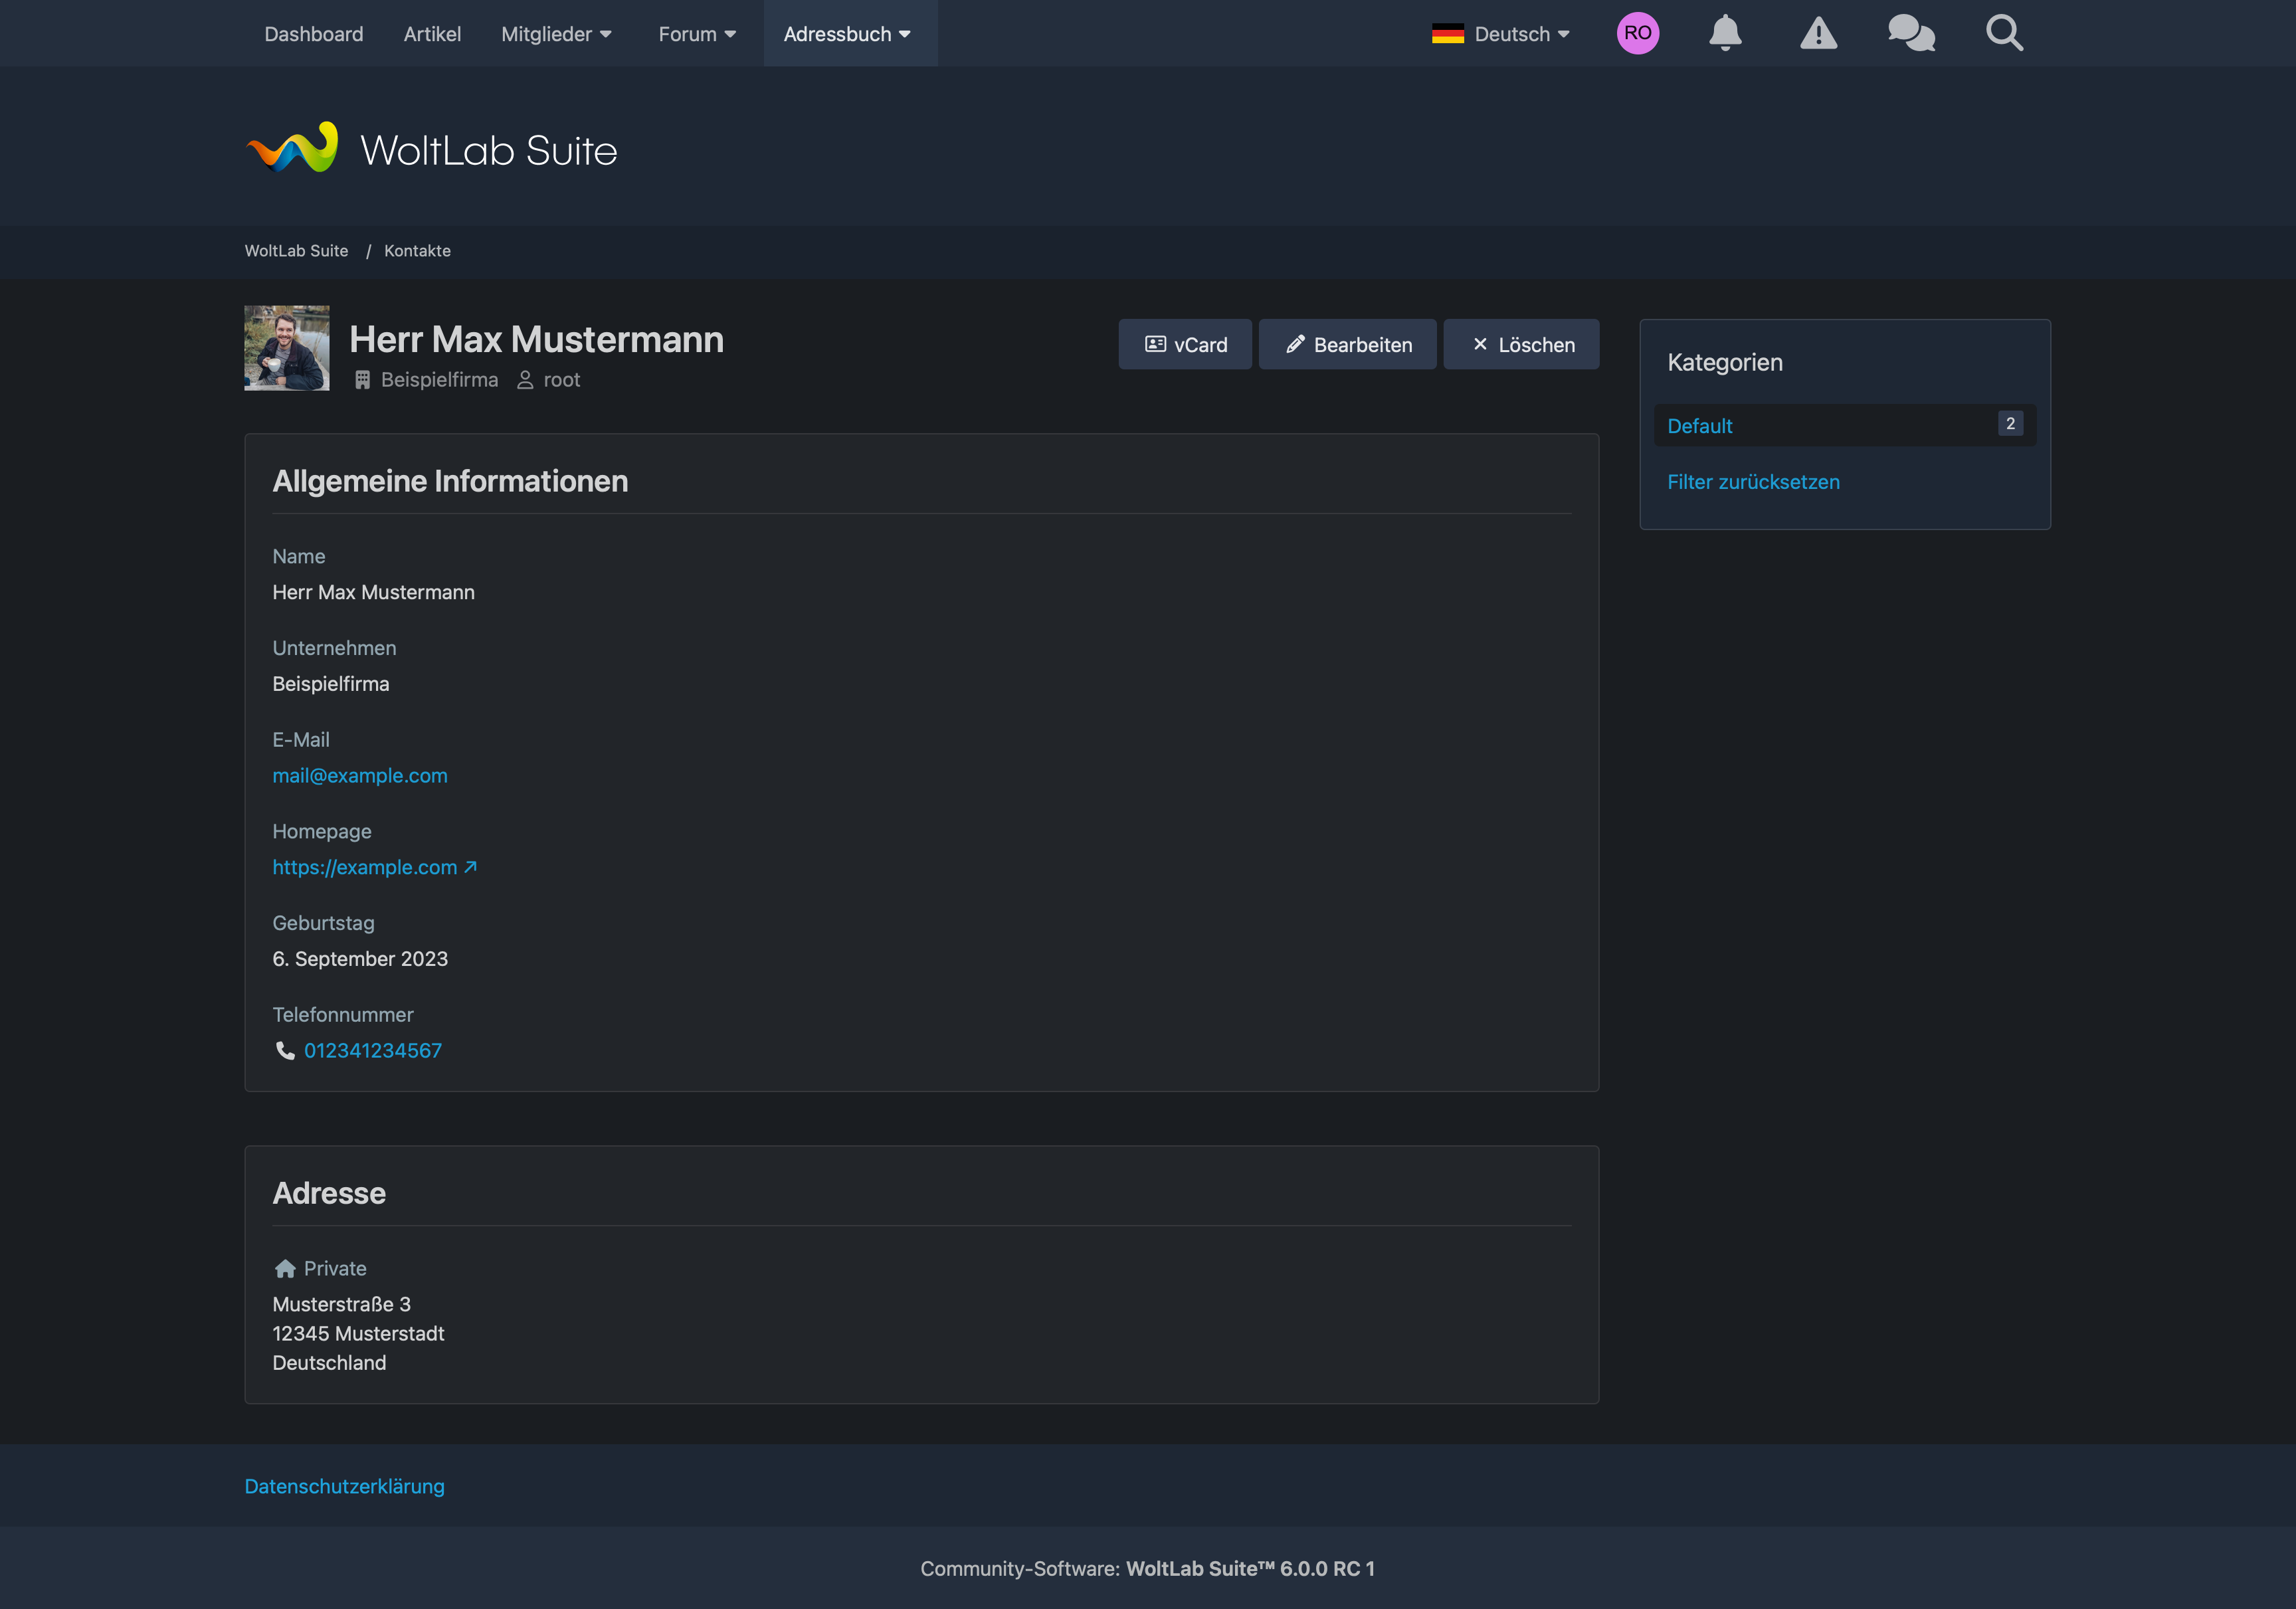Click the contact photo of Max Mustermann

[x=287, y=348]
